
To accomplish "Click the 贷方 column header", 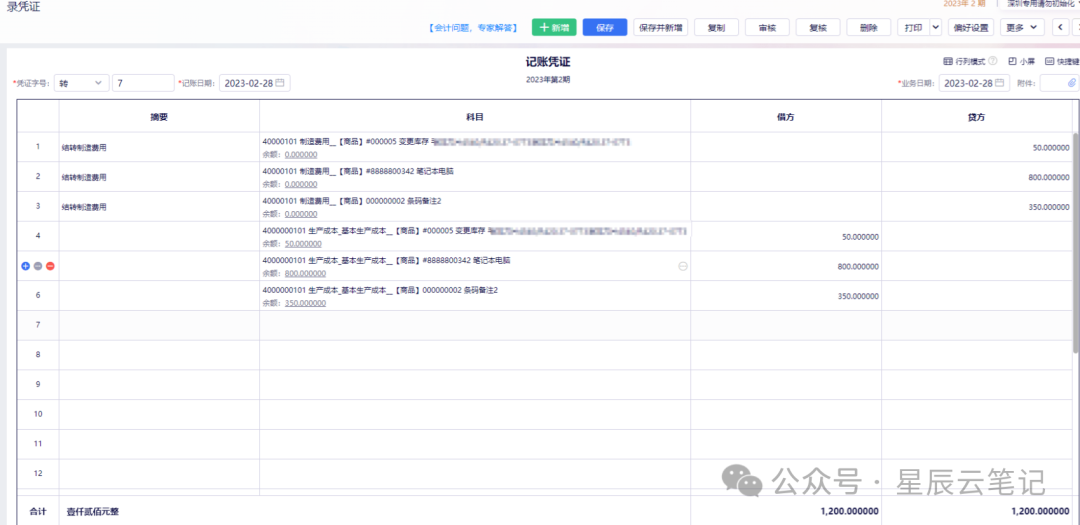I will coord(977,117).
